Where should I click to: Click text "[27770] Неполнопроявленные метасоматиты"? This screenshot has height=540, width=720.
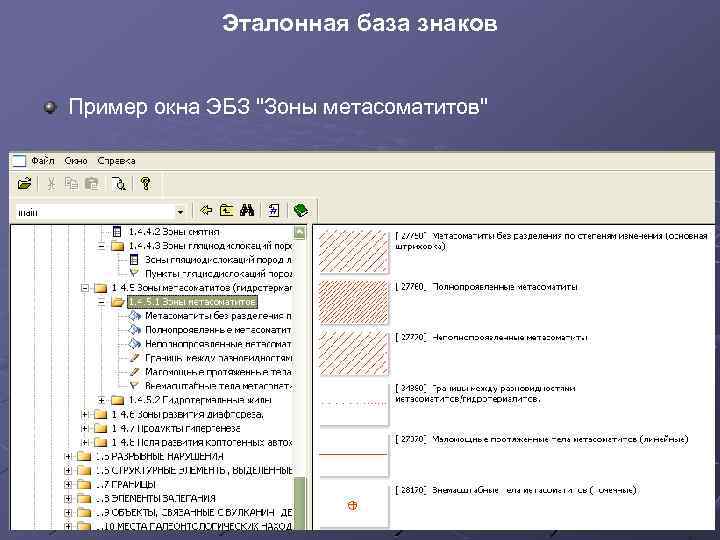[x=491, y=338]
